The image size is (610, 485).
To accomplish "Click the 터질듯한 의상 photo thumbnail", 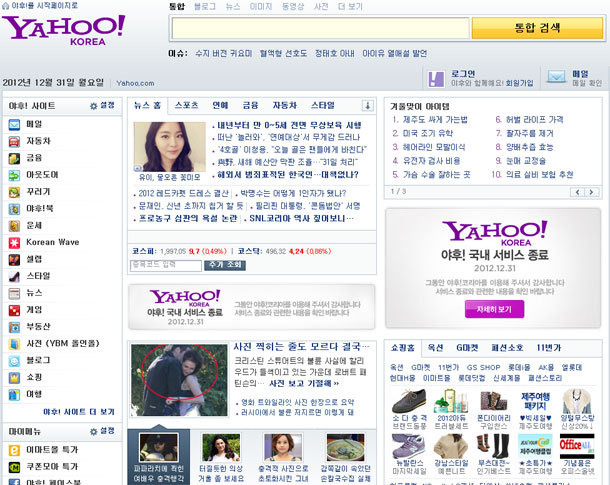I will (221, 447).
